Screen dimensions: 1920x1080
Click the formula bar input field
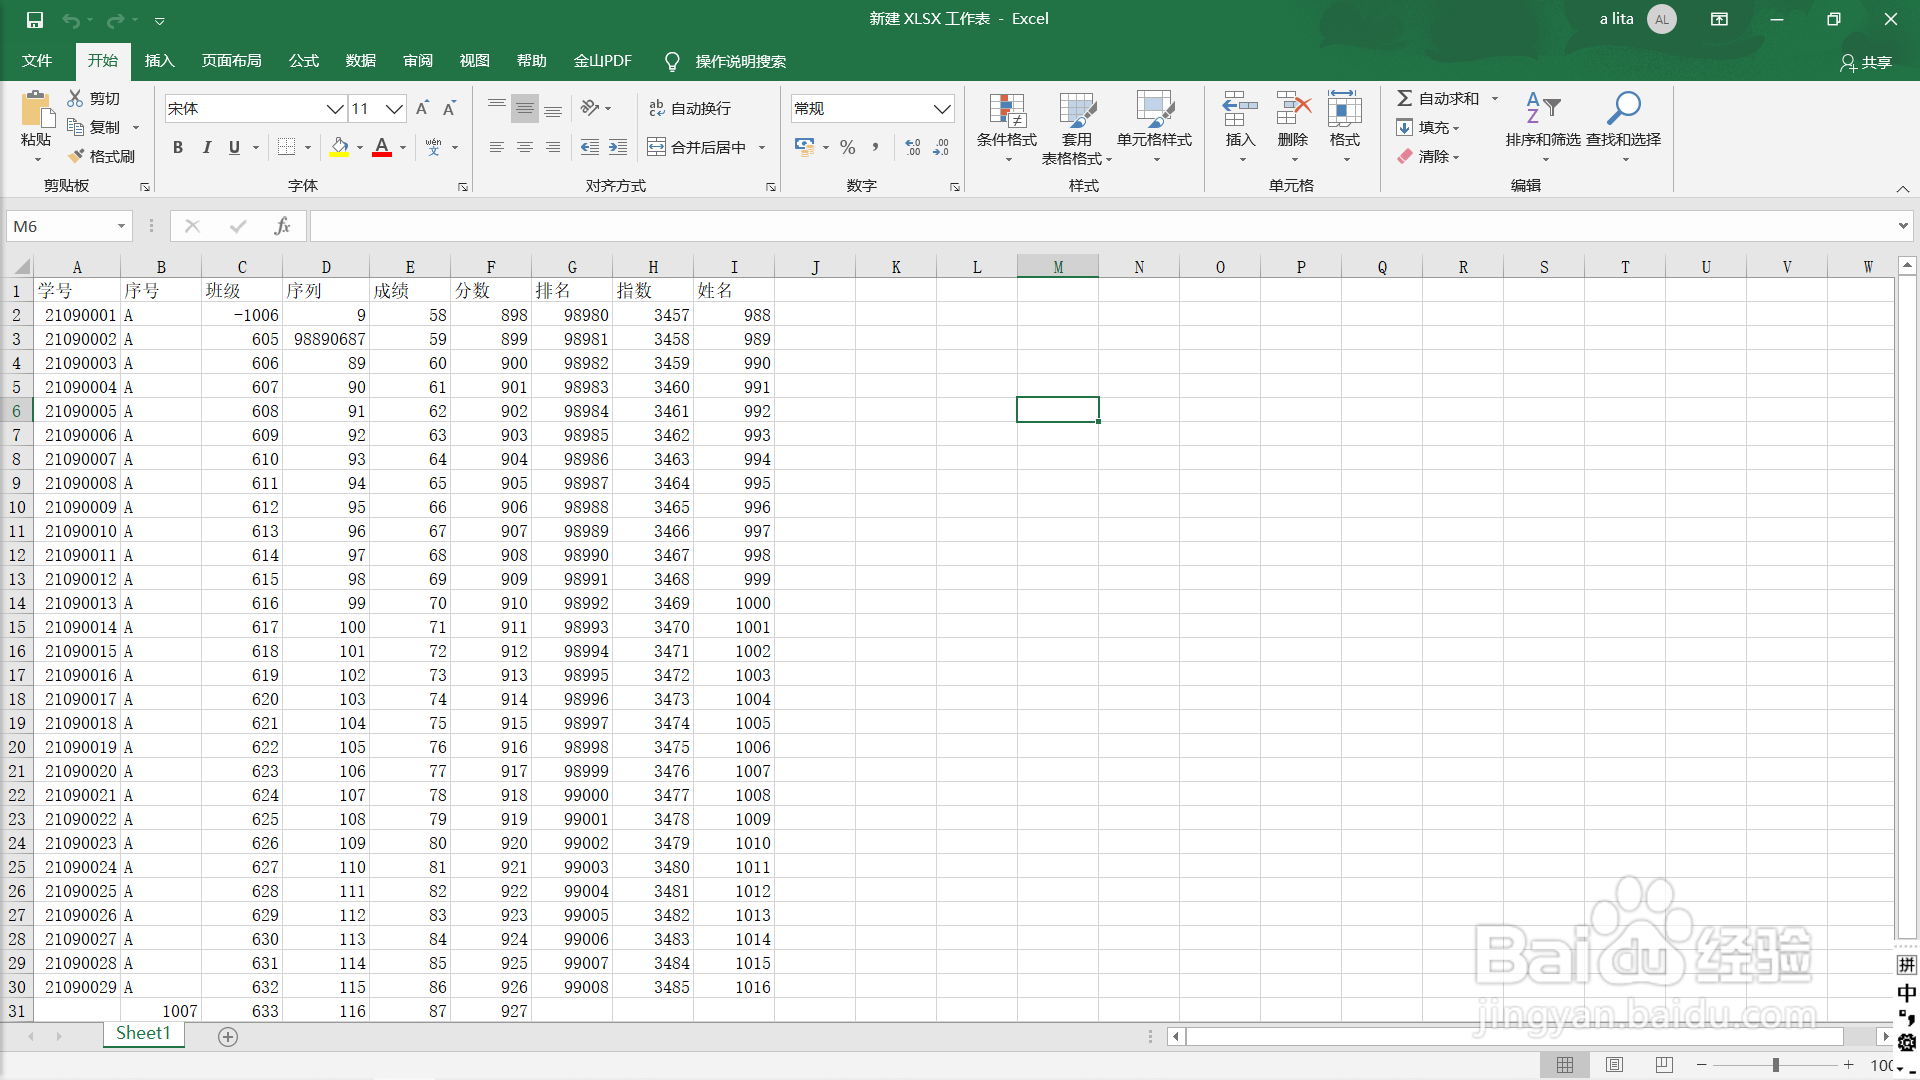[1100, 226]
